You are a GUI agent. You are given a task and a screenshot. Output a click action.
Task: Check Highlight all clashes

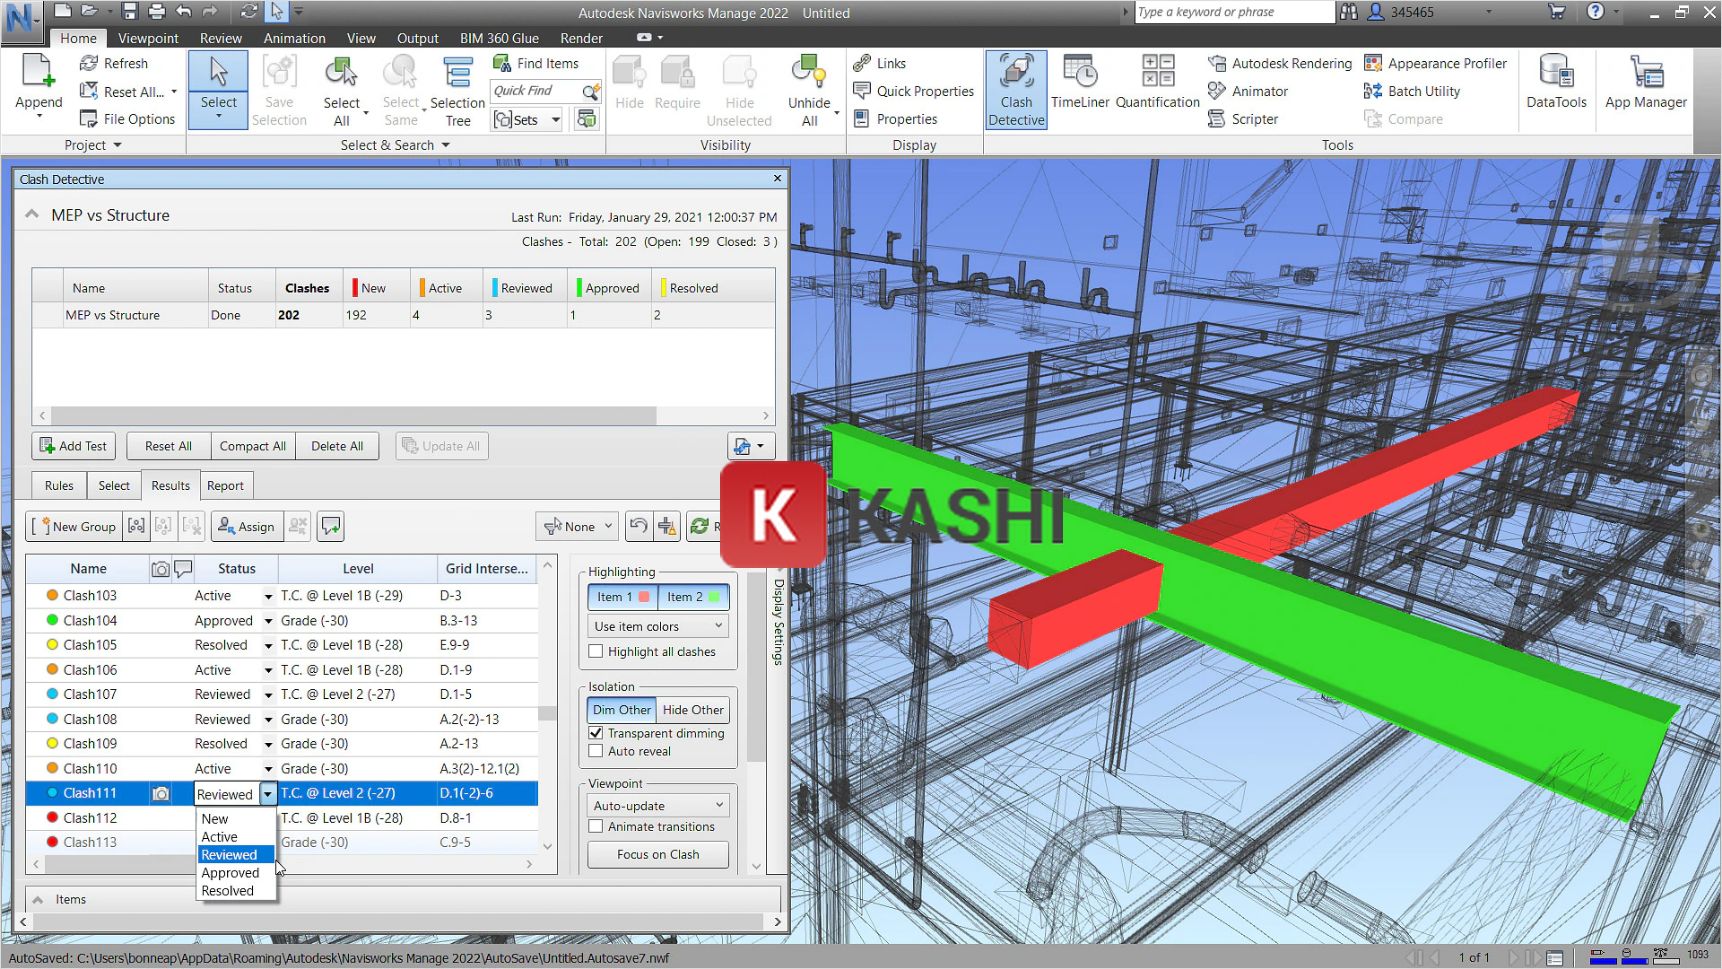point(596,651)
